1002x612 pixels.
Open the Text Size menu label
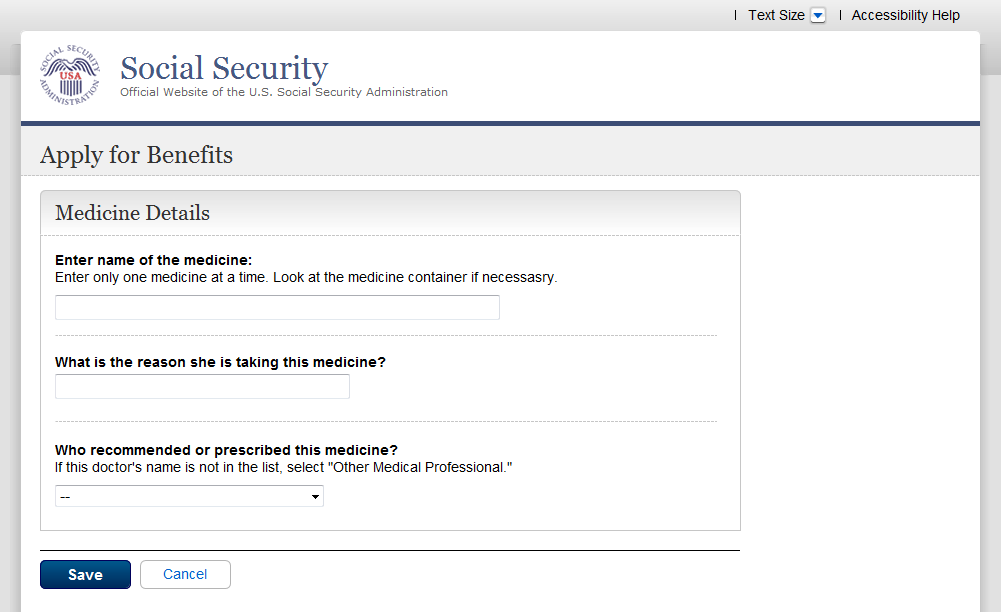(776, 15)
